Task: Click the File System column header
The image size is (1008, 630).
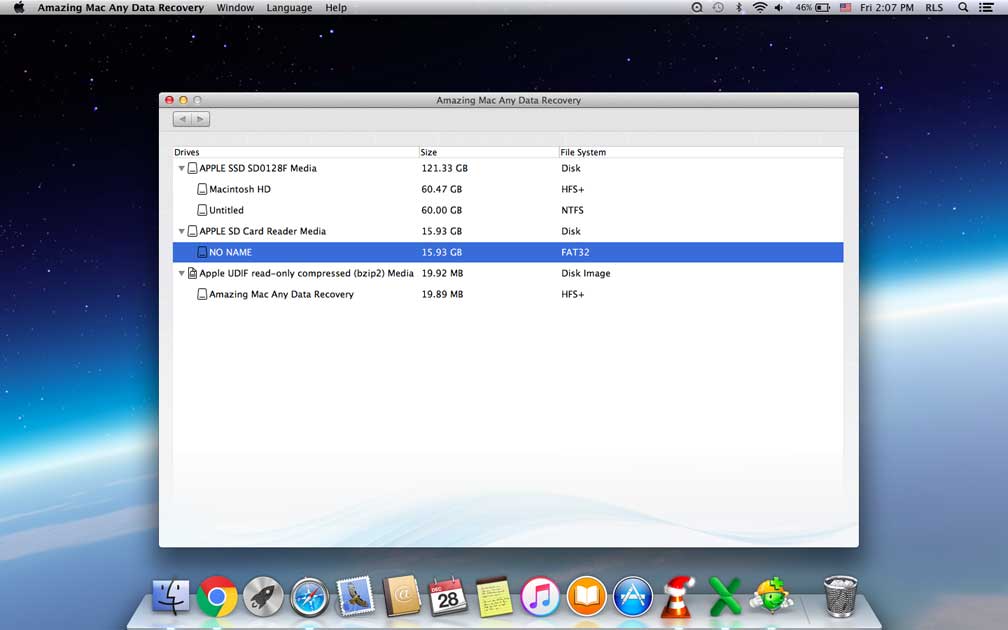Action: 583,152
